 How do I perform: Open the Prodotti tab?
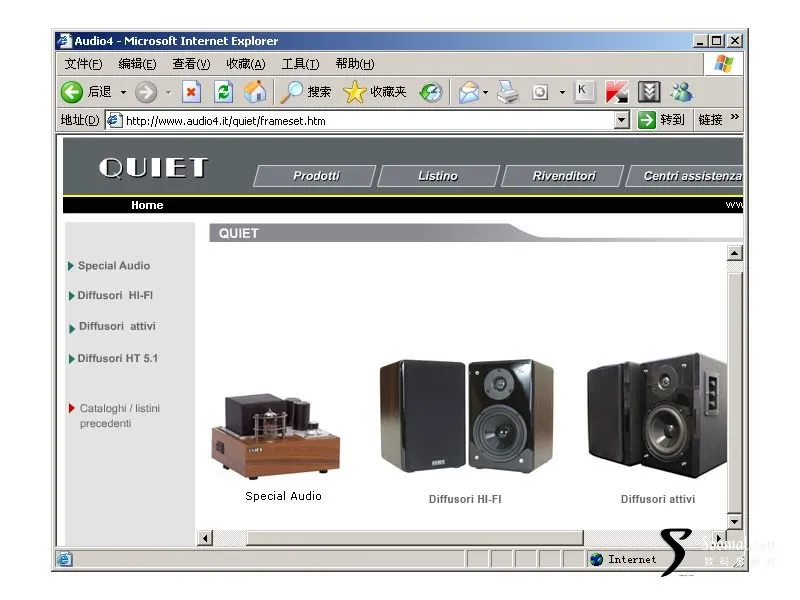(315, 176)
